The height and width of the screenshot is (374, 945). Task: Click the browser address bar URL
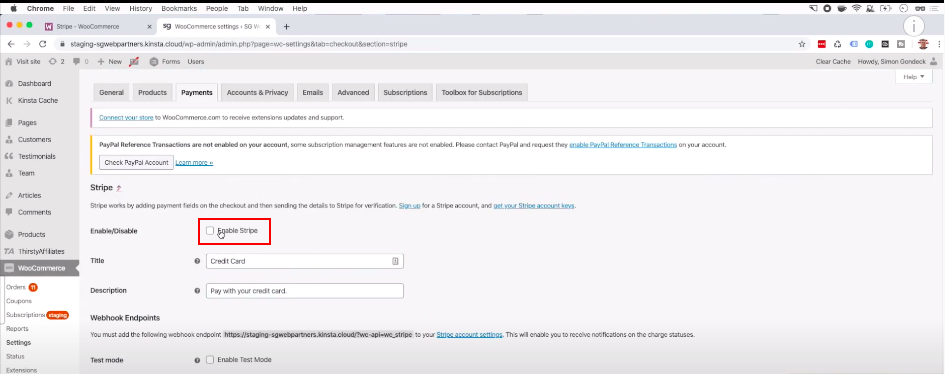click(x=239, y=44)
